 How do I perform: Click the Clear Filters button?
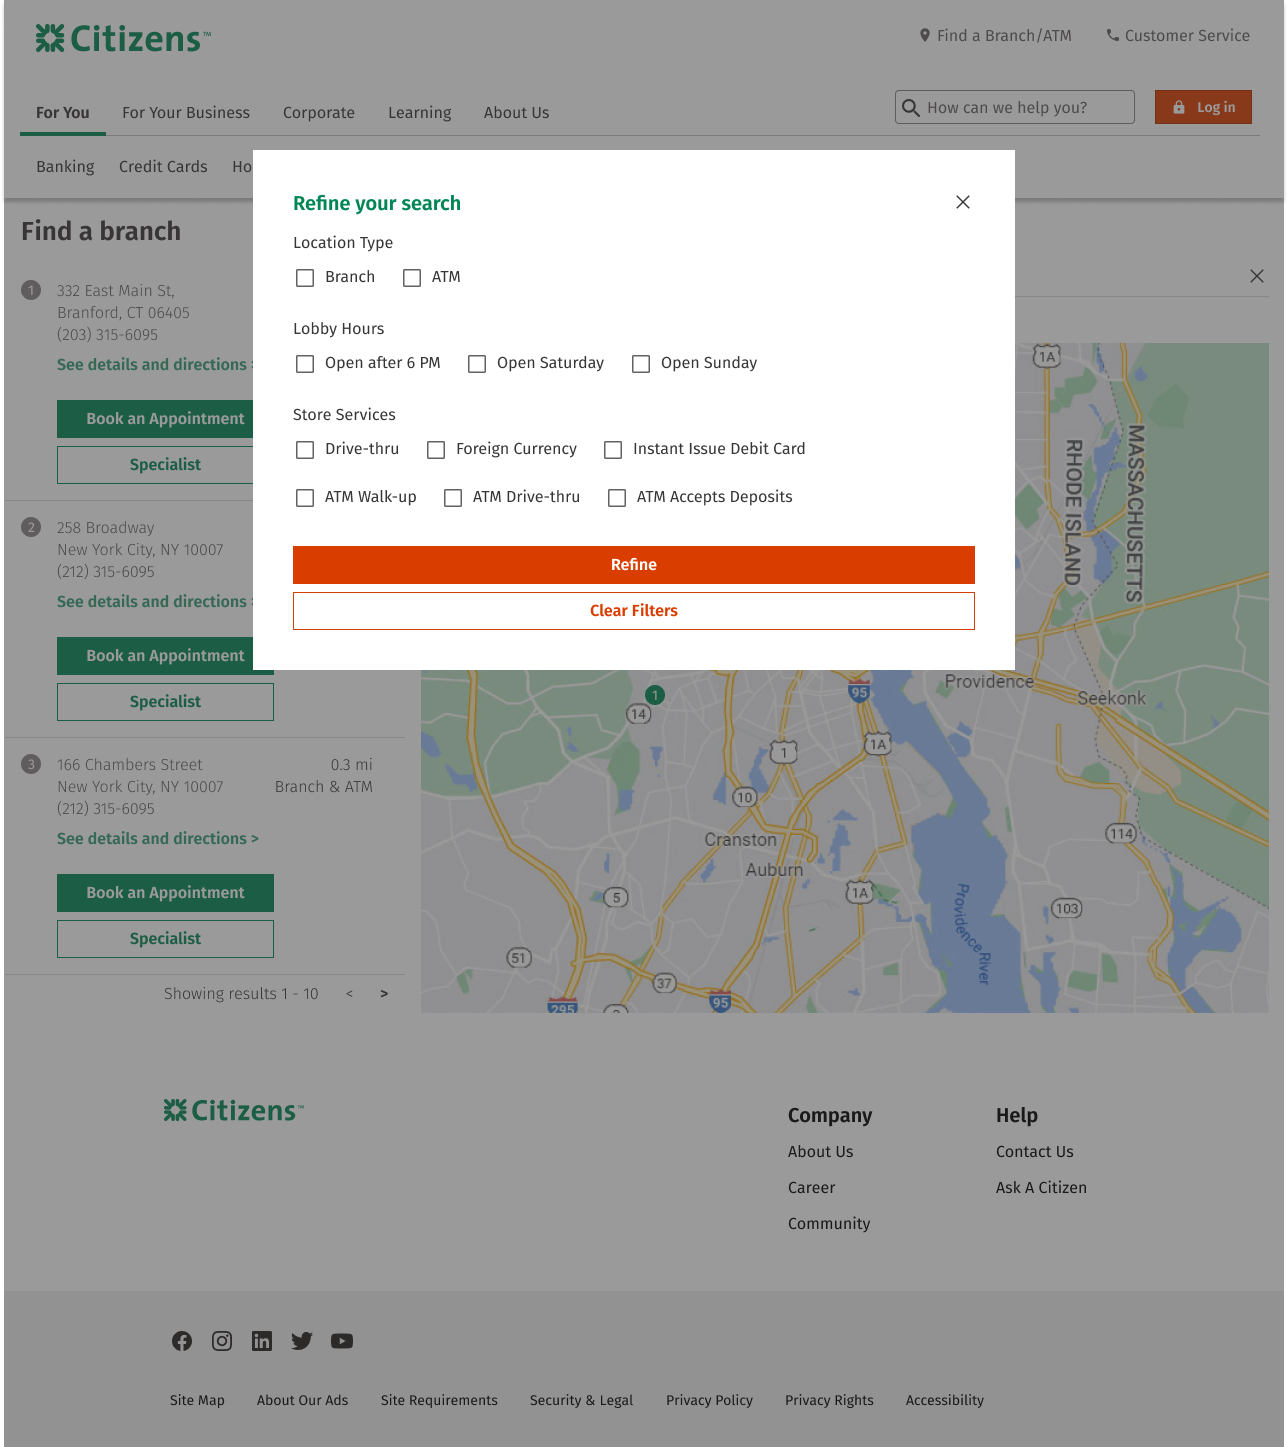coord(633,611)
